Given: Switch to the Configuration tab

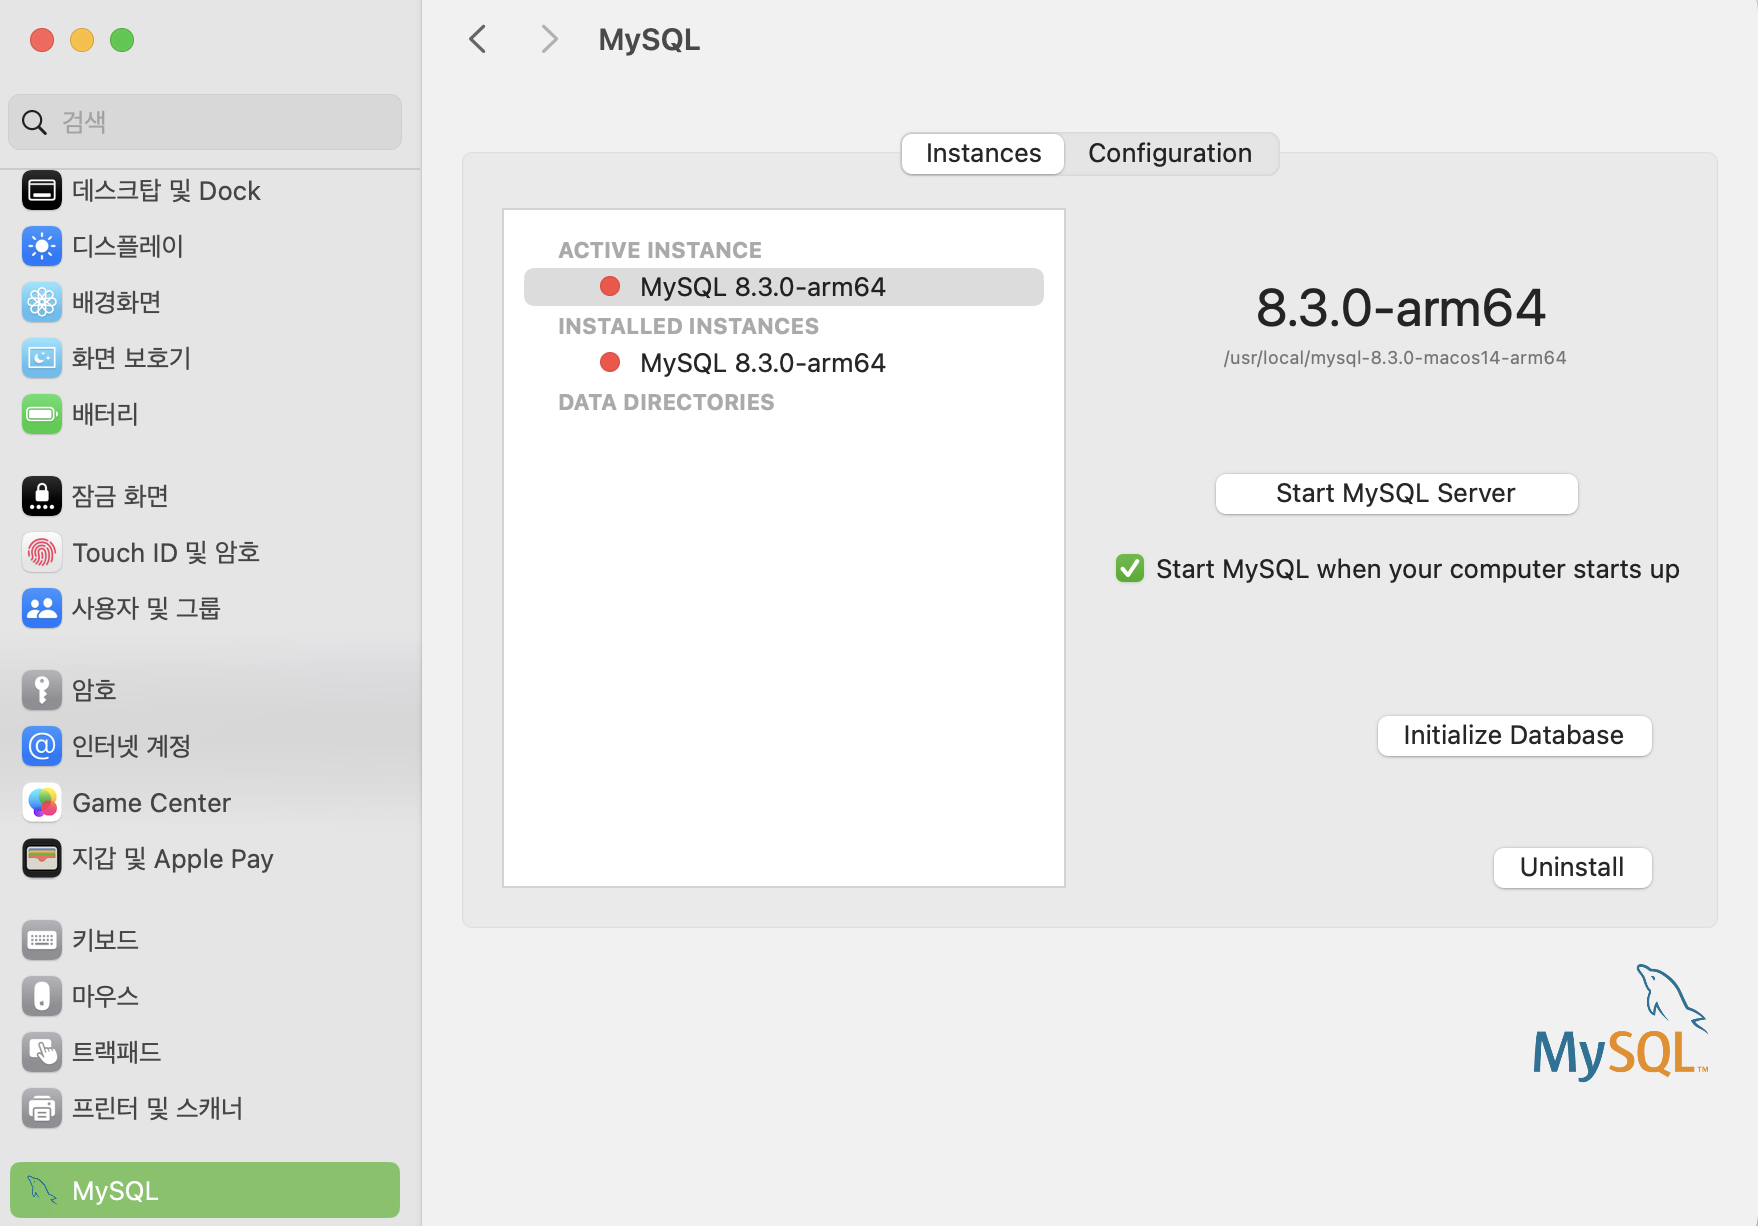Looking at the screenshot, I should coord(1170,153).
